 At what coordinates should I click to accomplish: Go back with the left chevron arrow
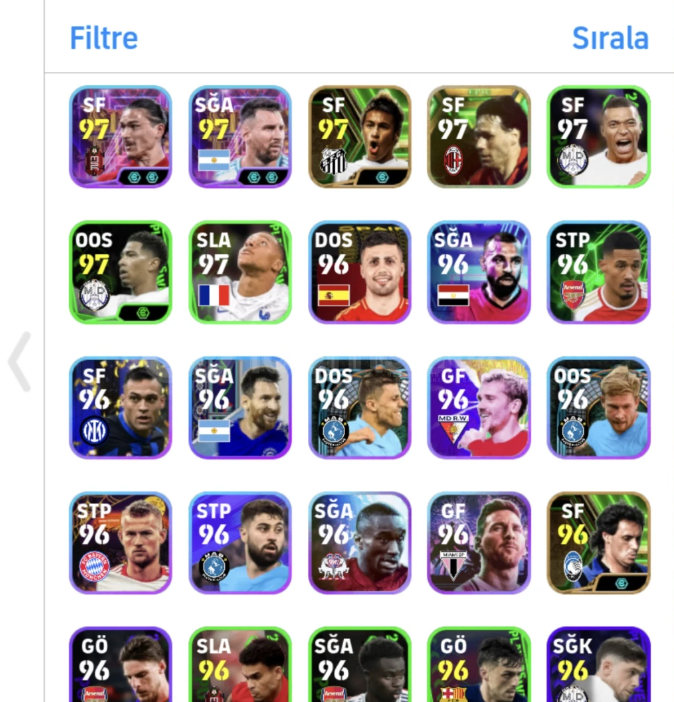pyautogui.click(x=20, y=362)
